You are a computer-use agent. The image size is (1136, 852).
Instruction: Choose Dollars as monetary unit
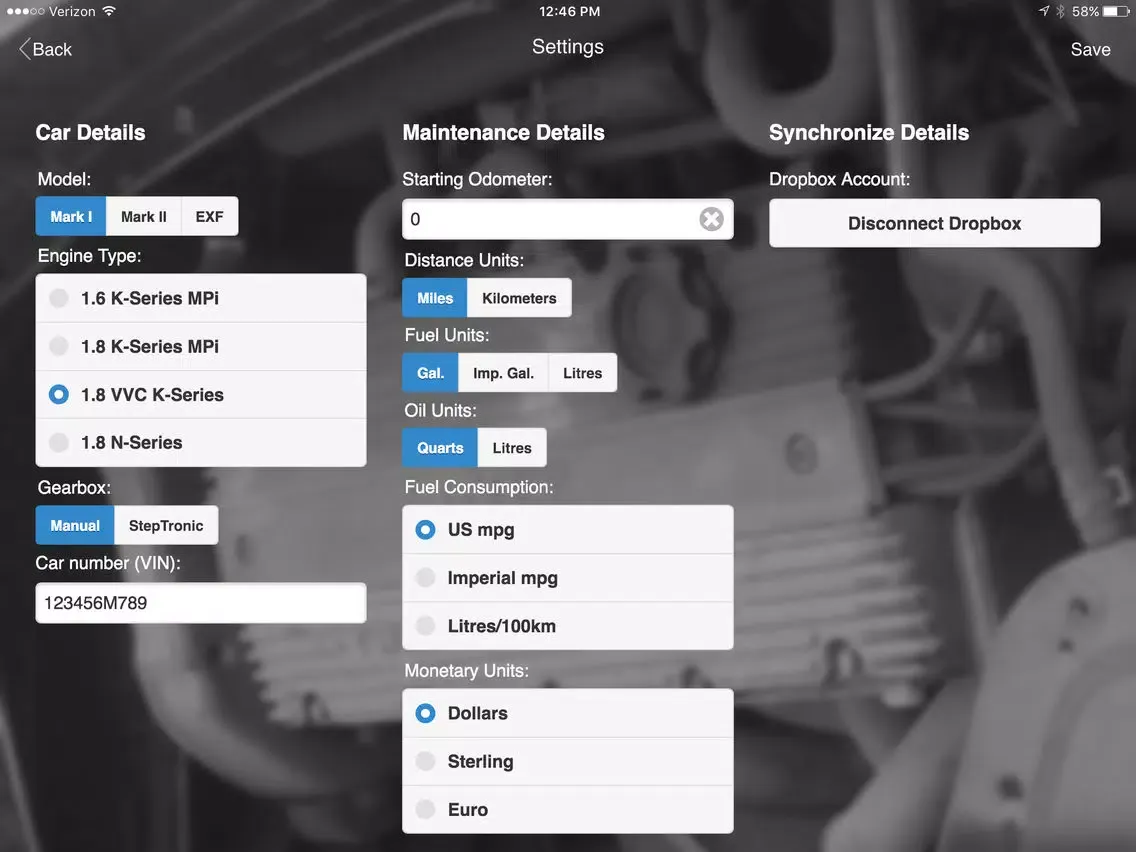(568, 713)
